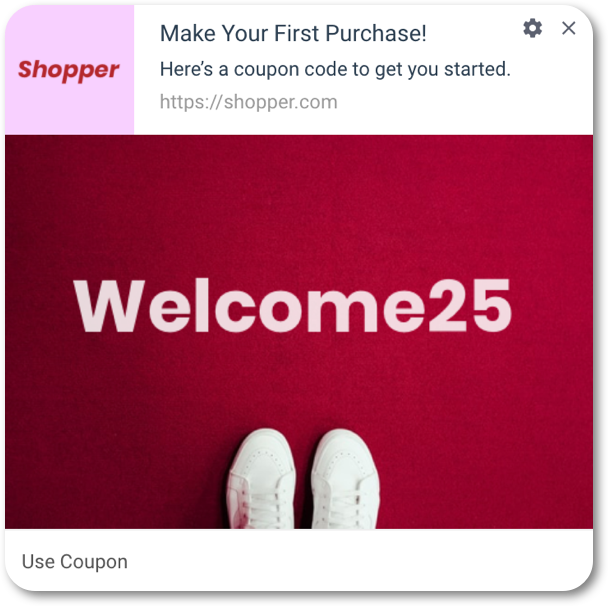Open the https://shopper.com link
The width and height of the screenshot is (608, 606).
point(249,102)
